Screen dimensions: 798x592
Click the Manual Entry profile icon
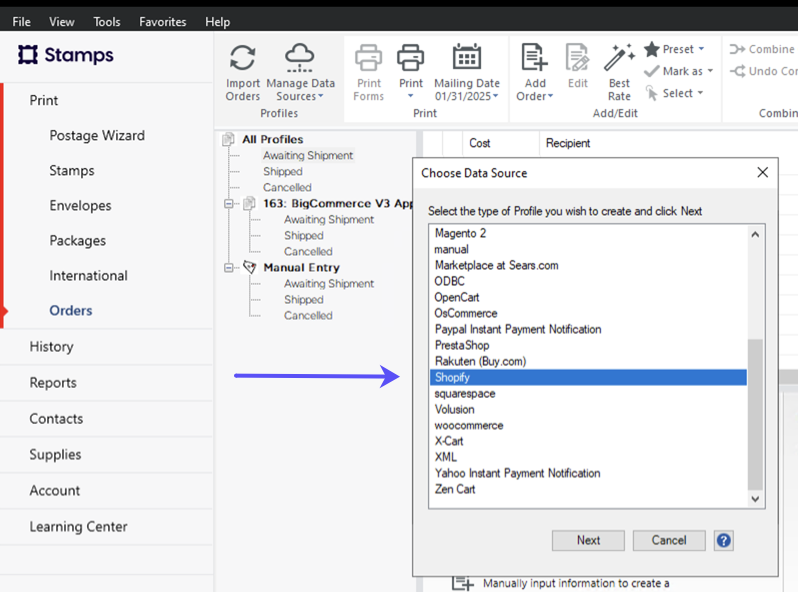click(249, 267)
